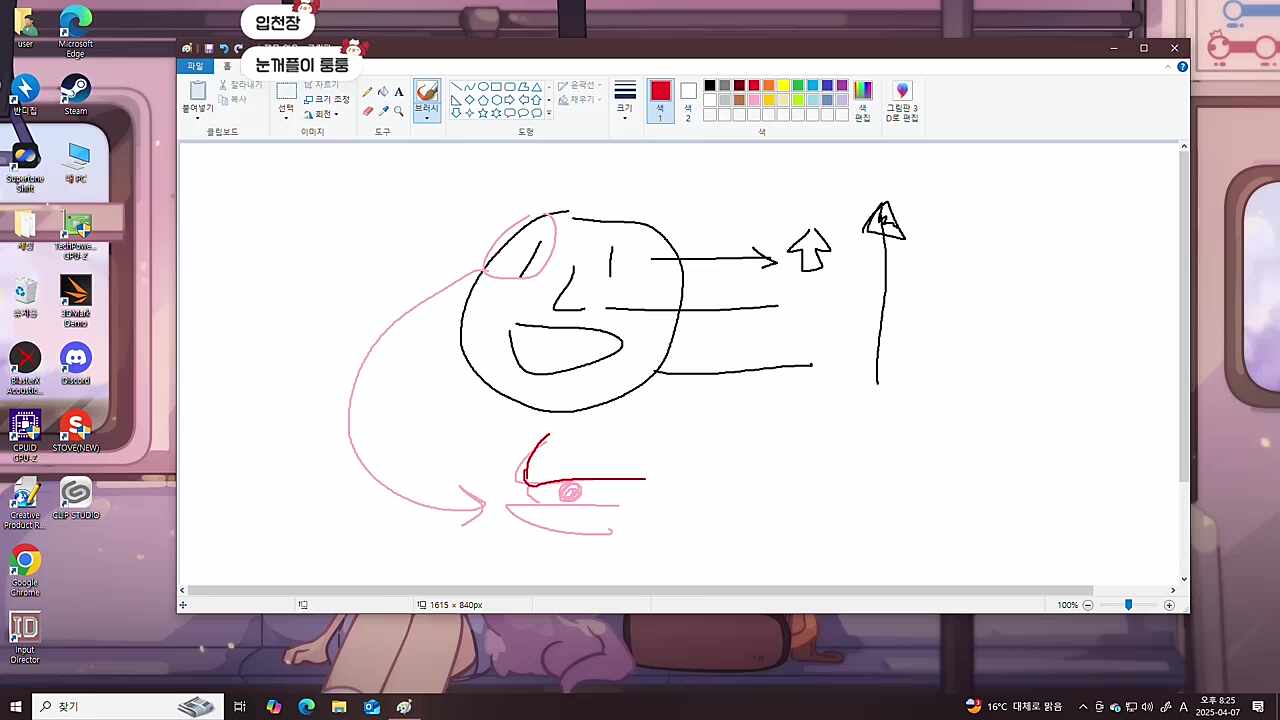Select the Magnifier tool
Viewport: 1280px width, 720px height.
click(x=398, y=111)
